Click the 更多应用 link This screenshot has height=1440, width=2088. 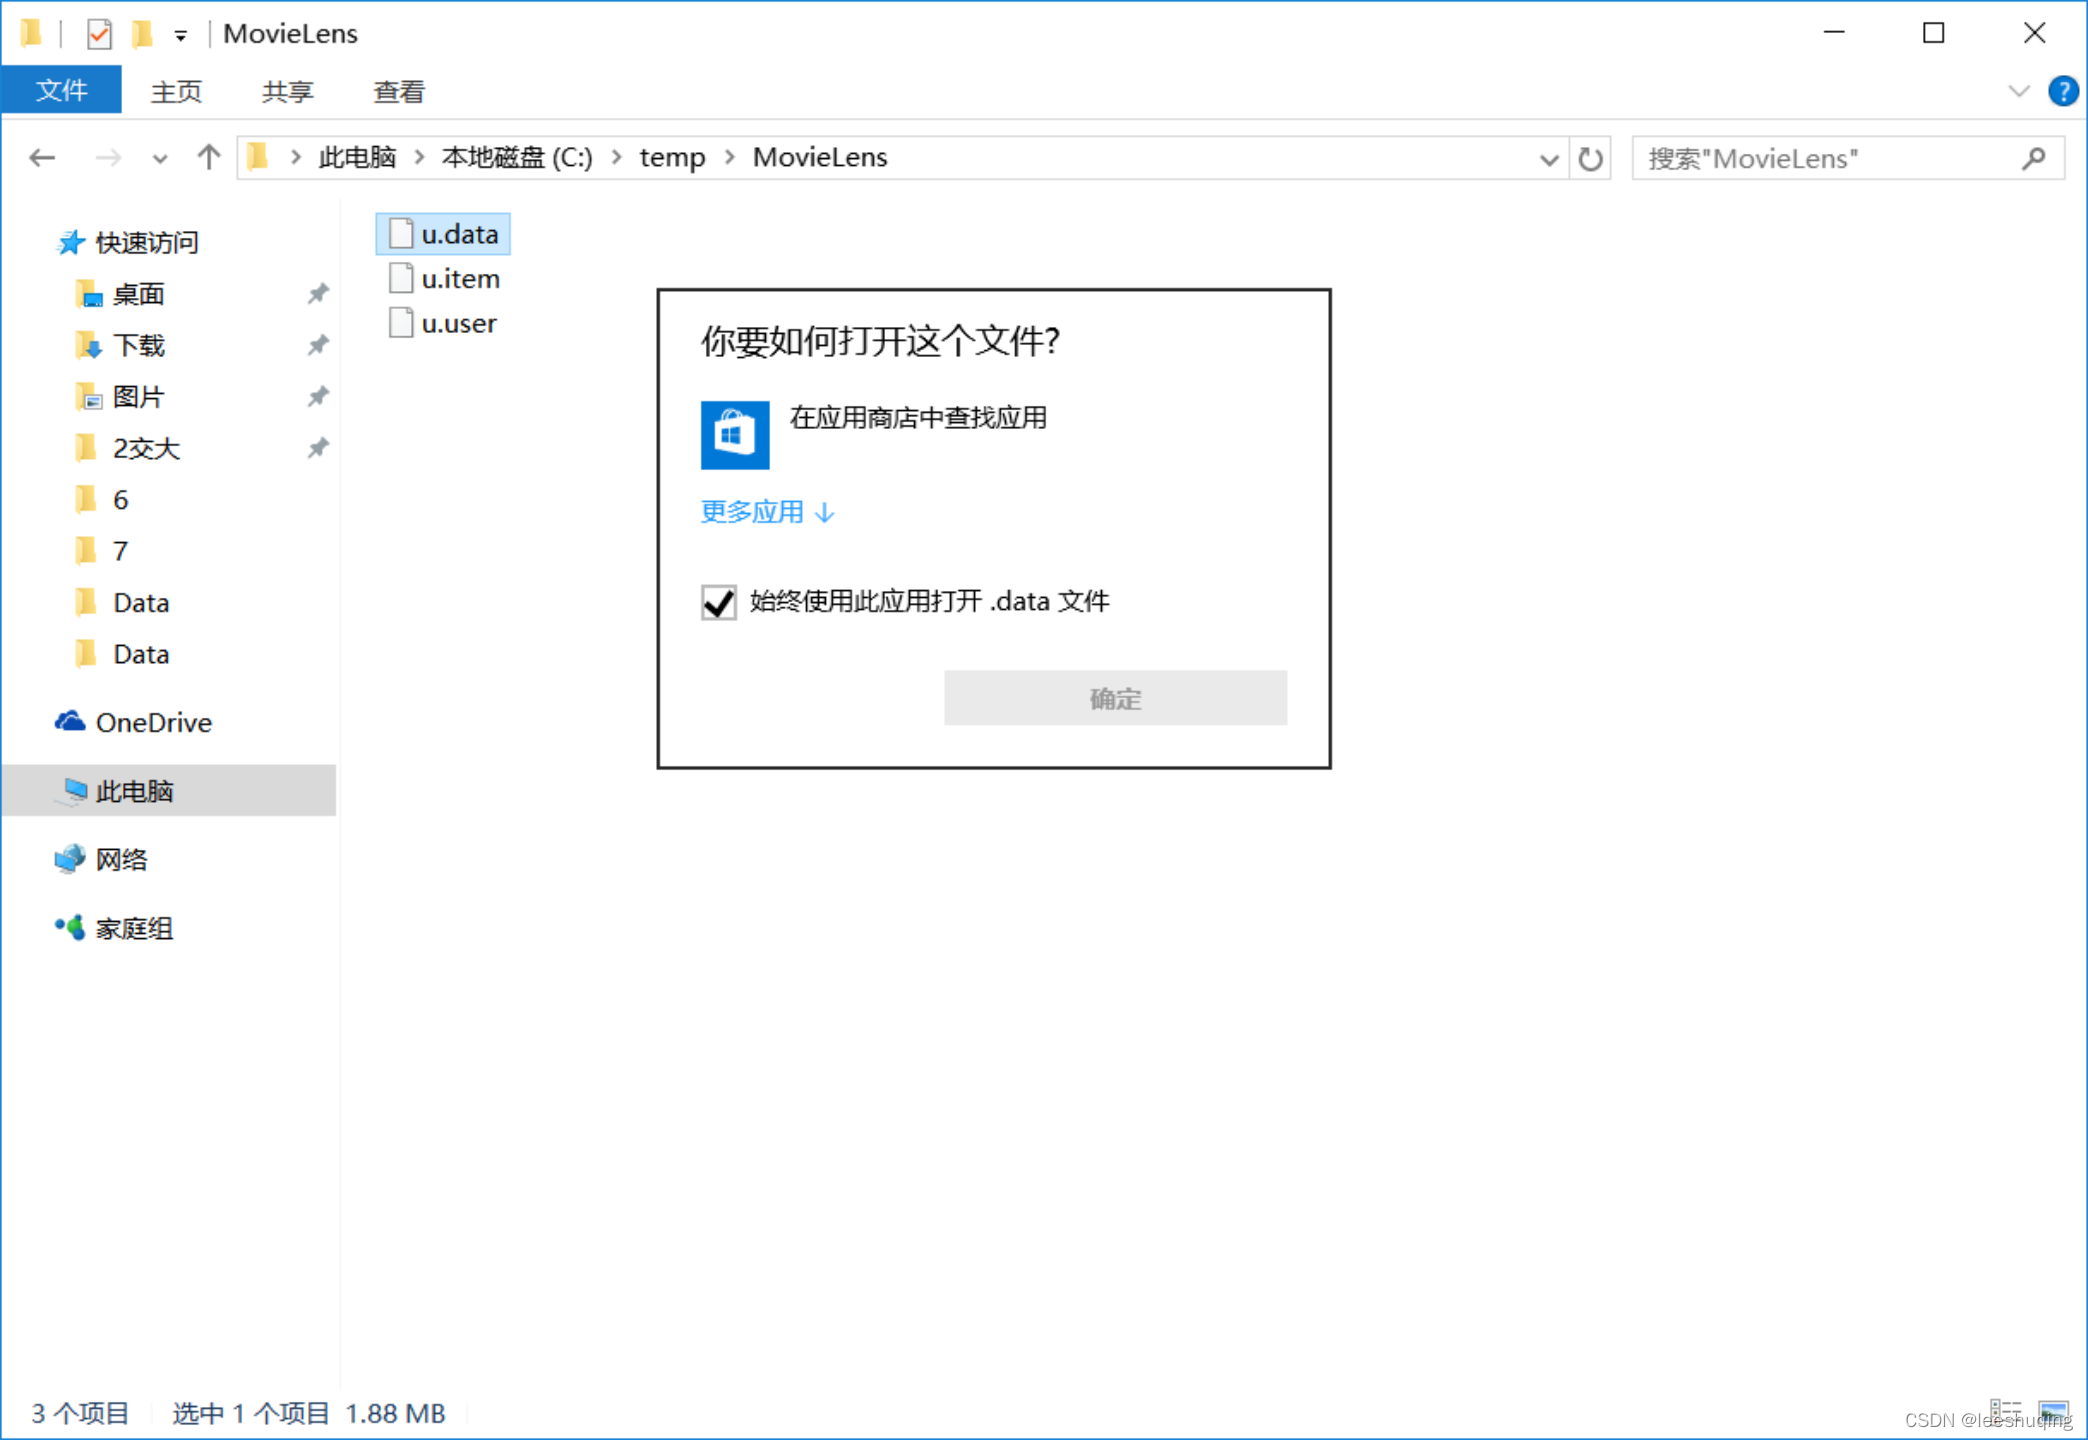(767, 512)
